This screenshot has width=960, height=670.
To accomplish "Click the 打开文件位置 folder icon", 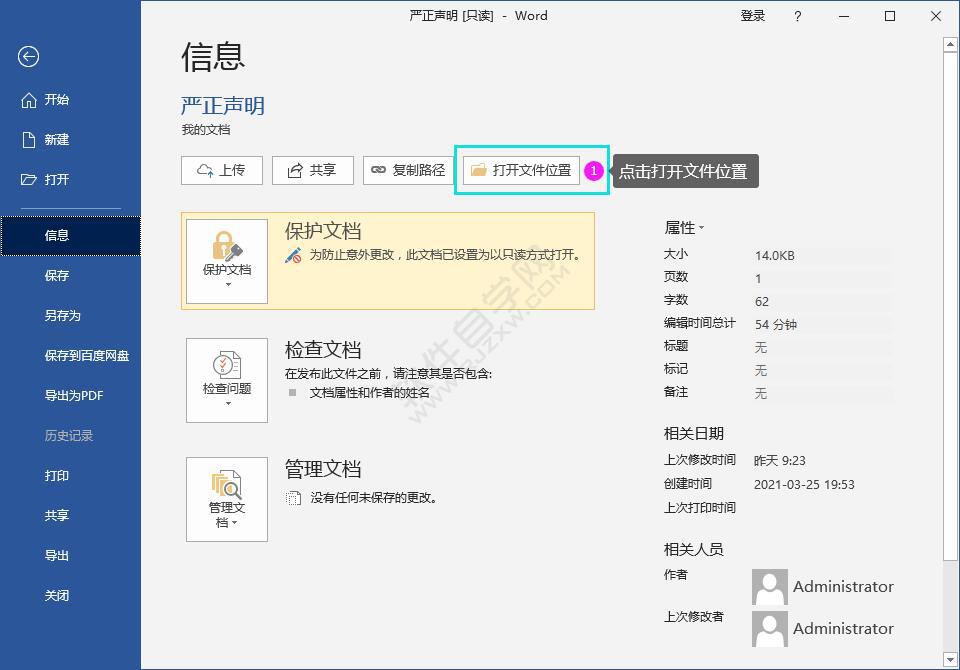I will point(477,170).
